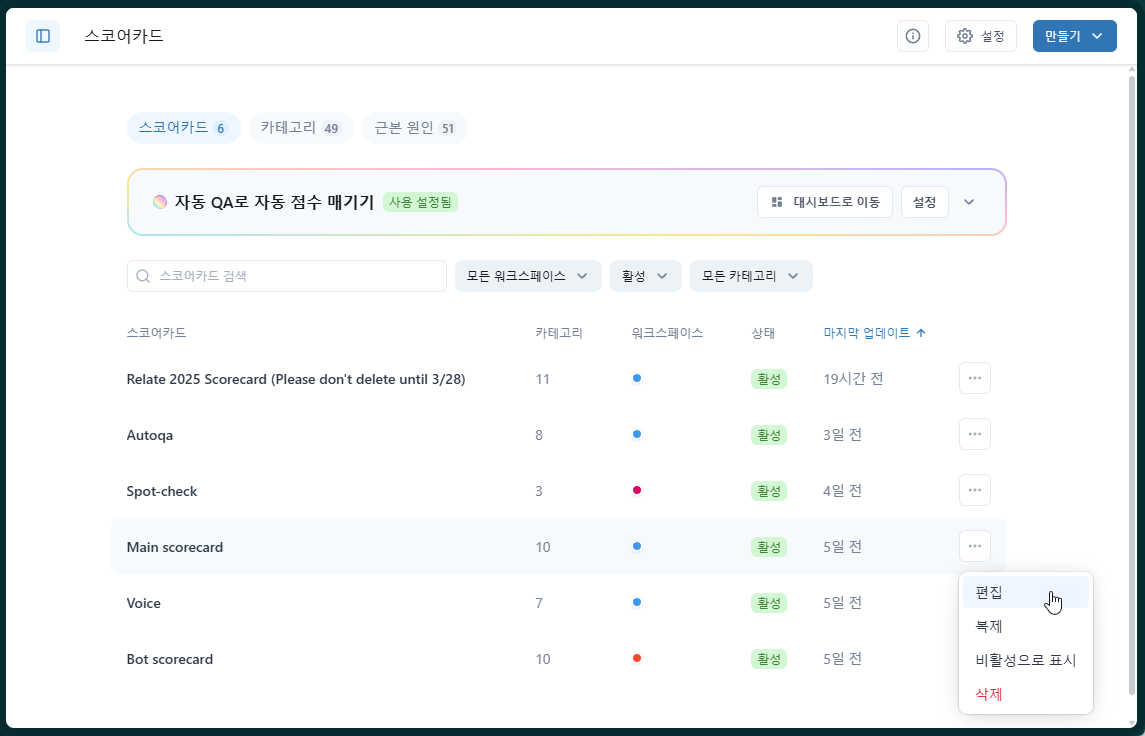Click the blue workspace dot for Autoqa
Image resolution: width=1145 pixels, height=736 pixels.
[637, 434]
